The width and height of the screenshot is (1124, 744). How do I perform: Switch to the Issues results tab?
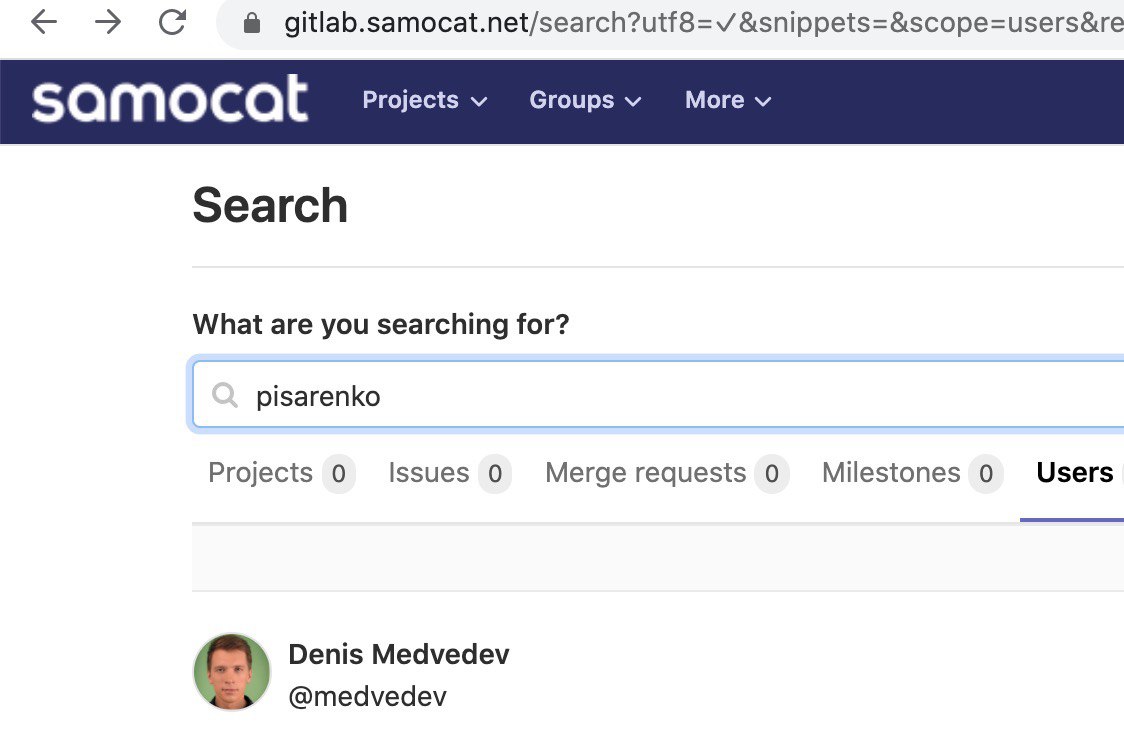click(429, 473)
